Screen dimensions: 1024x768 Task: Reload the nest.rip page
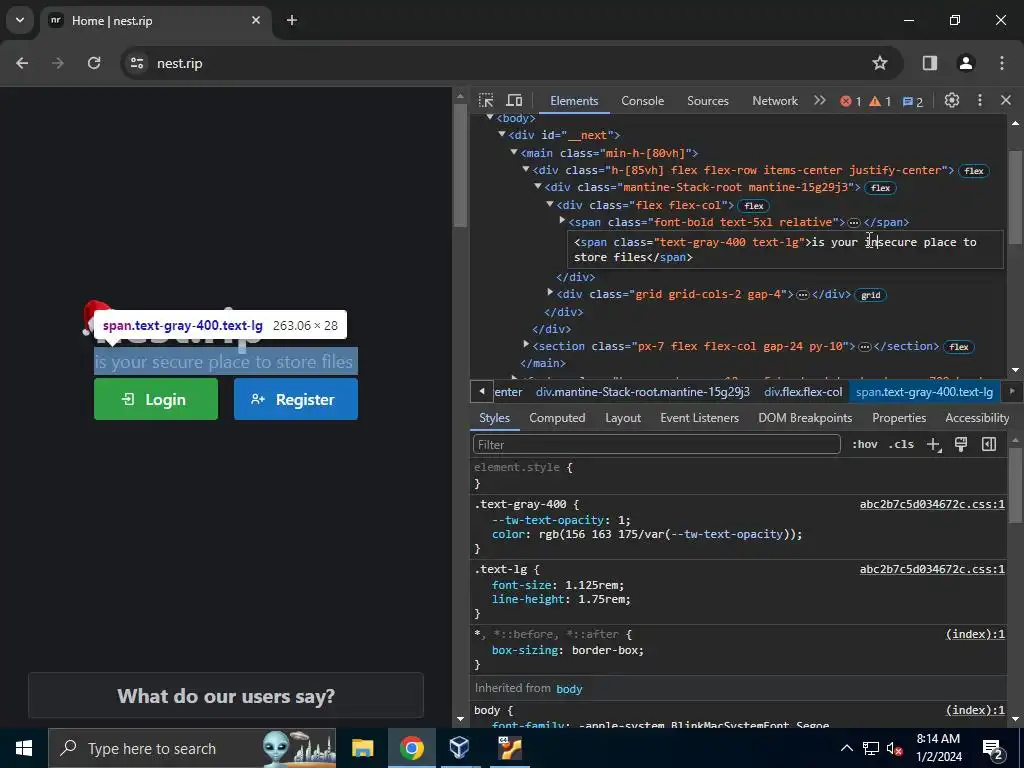tap(94, 63)
